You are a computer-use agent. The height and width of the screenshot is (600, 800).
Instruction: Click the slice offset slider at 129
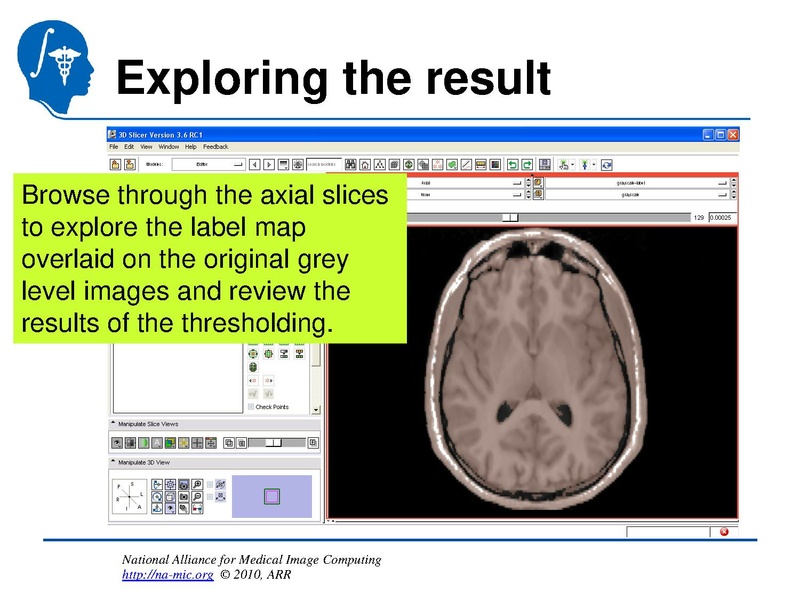coord(509,215)
